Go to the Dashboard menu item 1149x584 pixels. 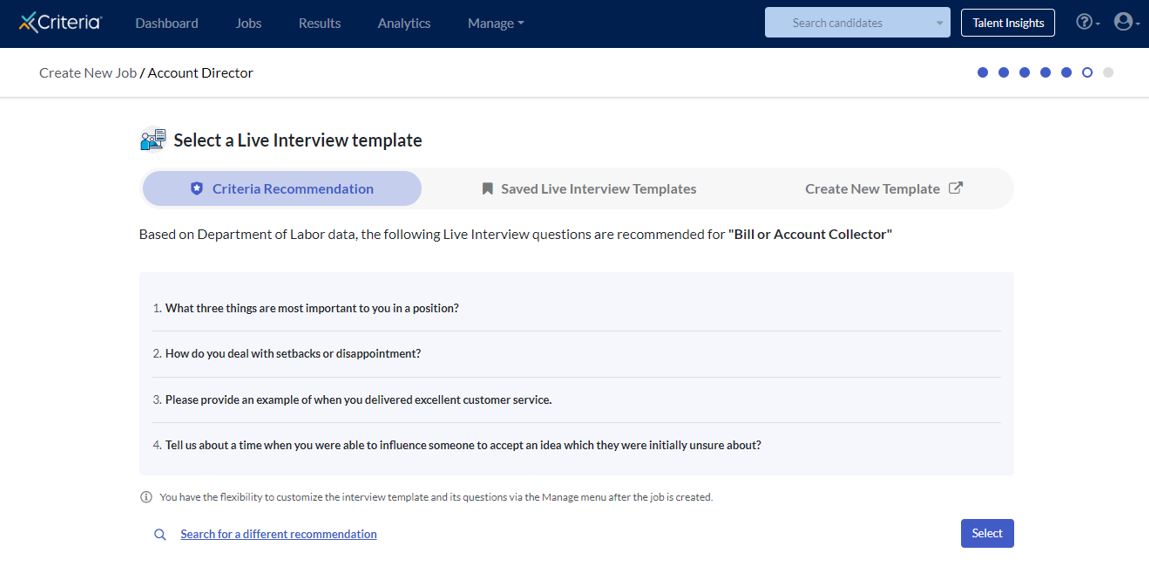[166, 22]
